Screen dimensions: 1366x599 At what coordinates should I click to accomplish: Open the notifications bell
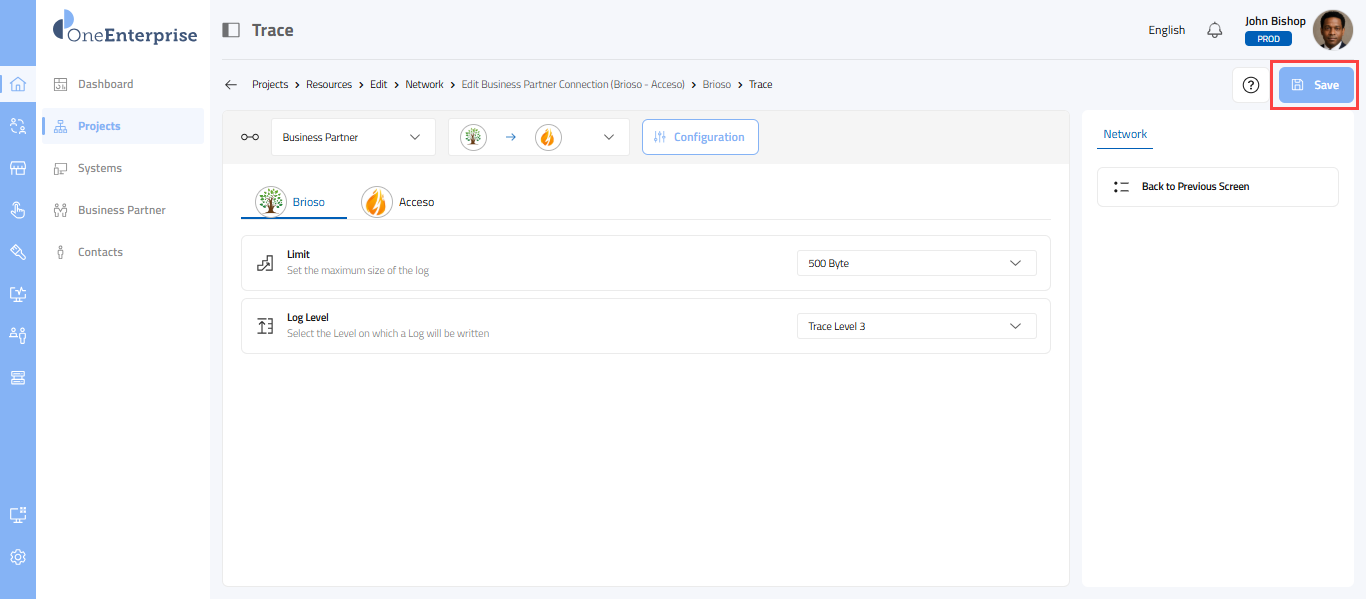click(1215, 30)
